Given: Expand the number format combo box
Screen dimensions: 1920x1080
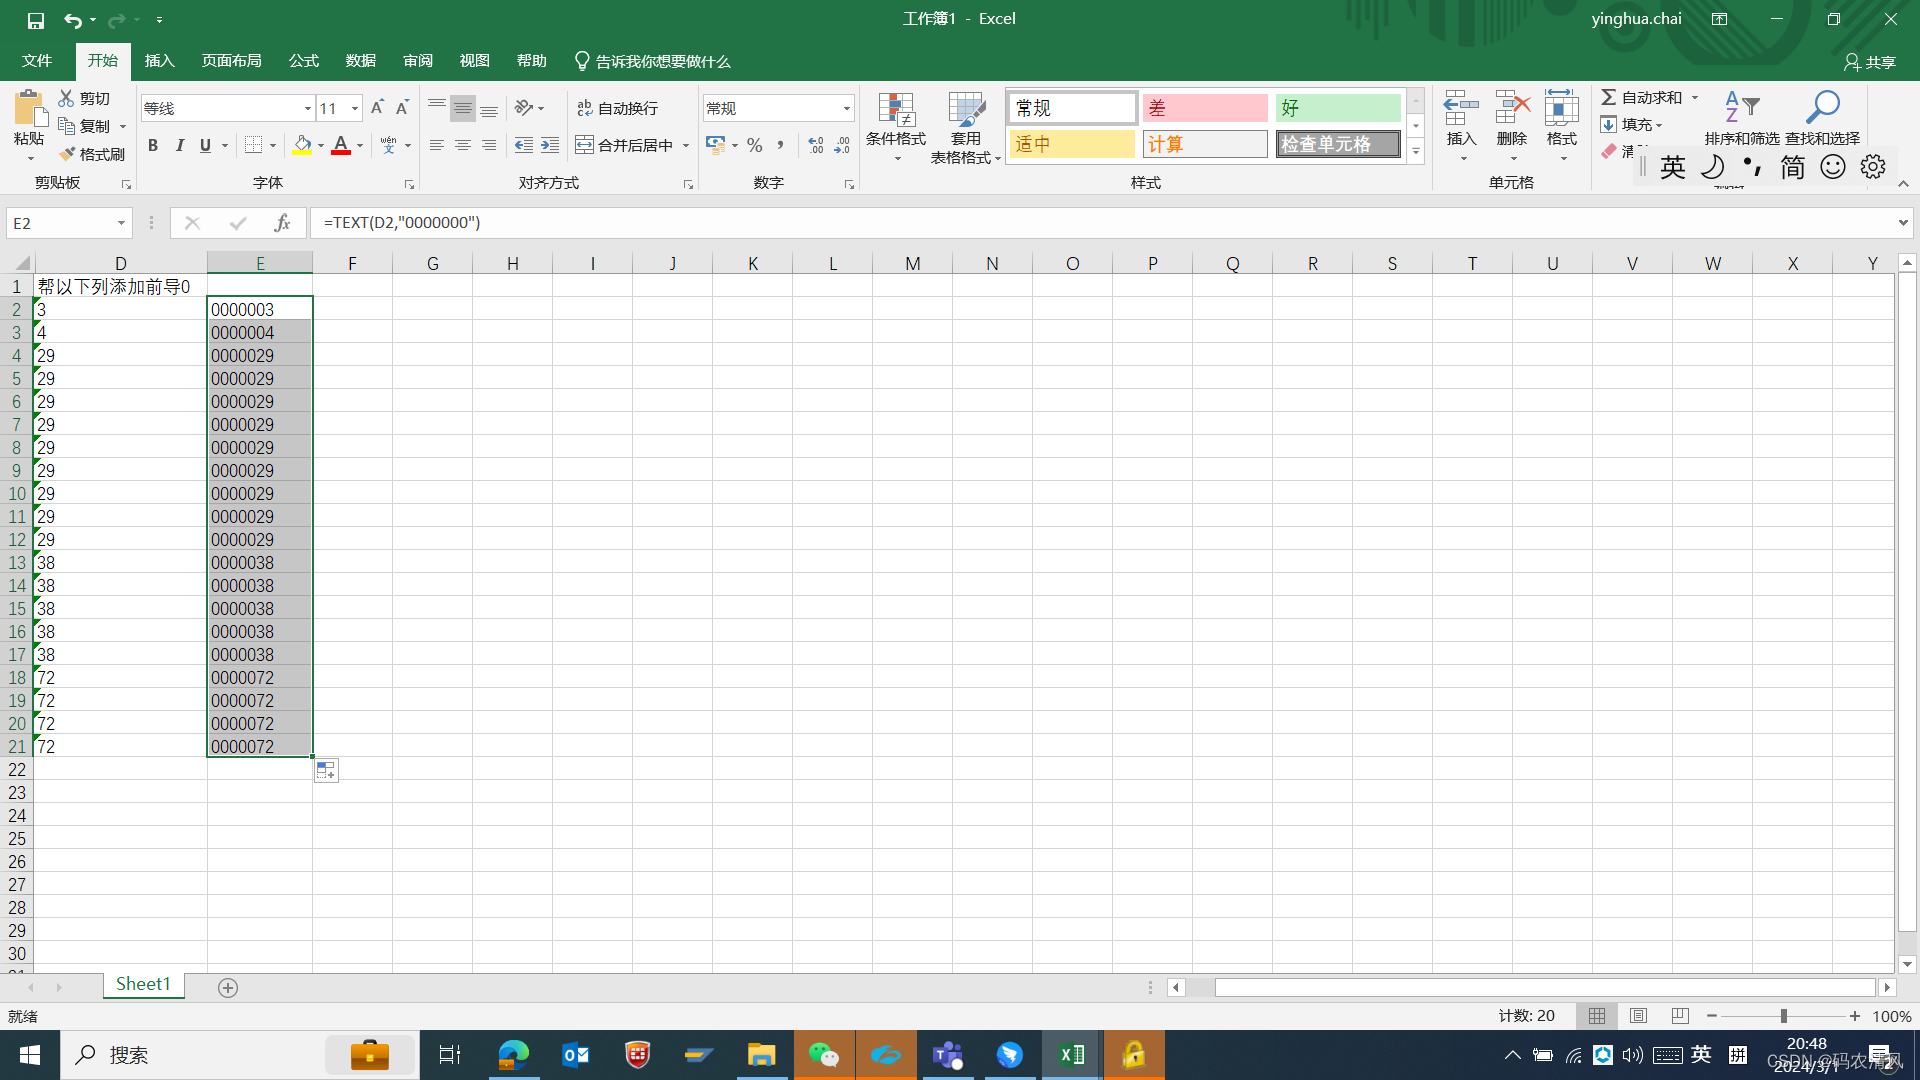Looking at the screenshot, I should 846,108.
